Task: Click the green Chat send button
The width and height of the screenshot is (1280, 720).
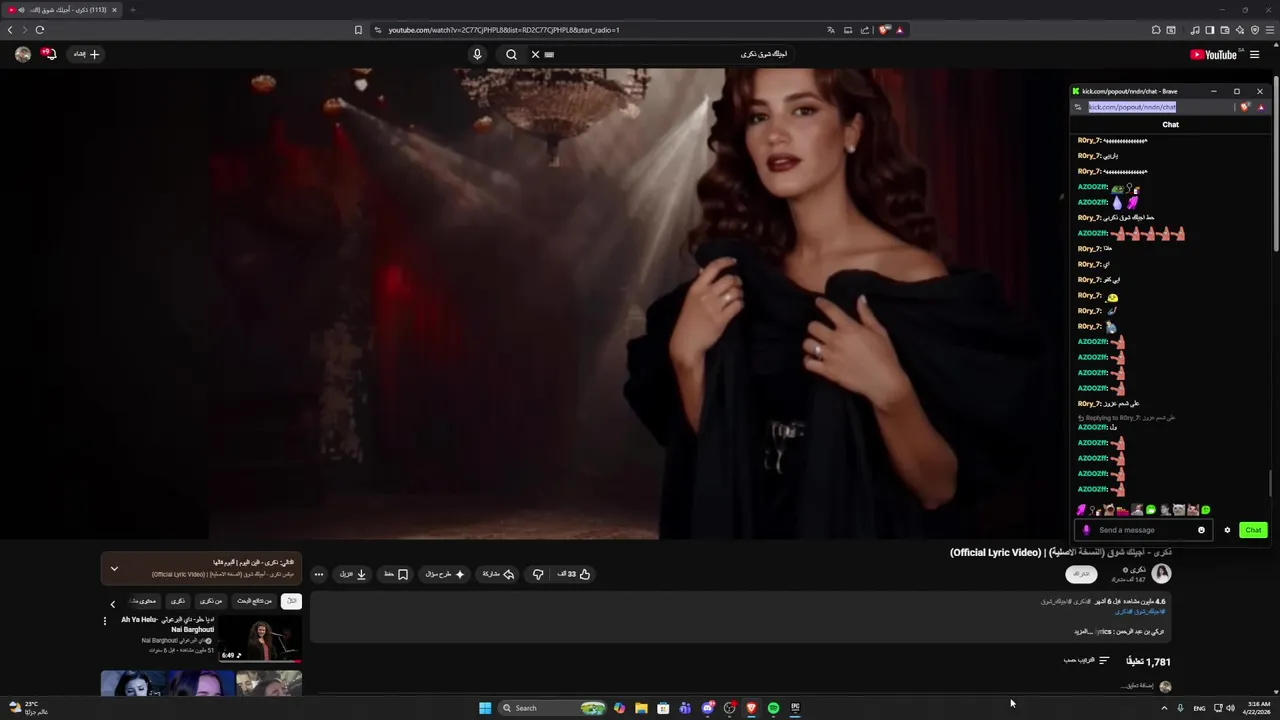Action: pyautogui.click(x=1253, y=530)
